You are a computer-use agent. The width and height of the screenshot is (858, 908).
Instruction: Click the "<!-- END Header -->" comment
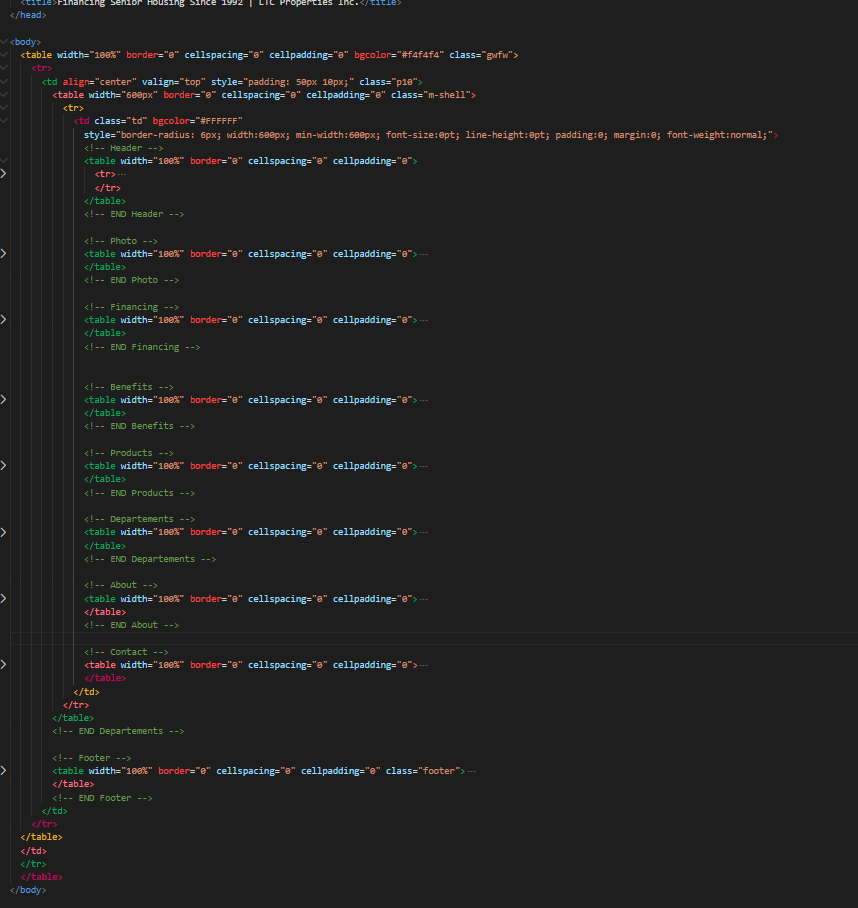134,214
